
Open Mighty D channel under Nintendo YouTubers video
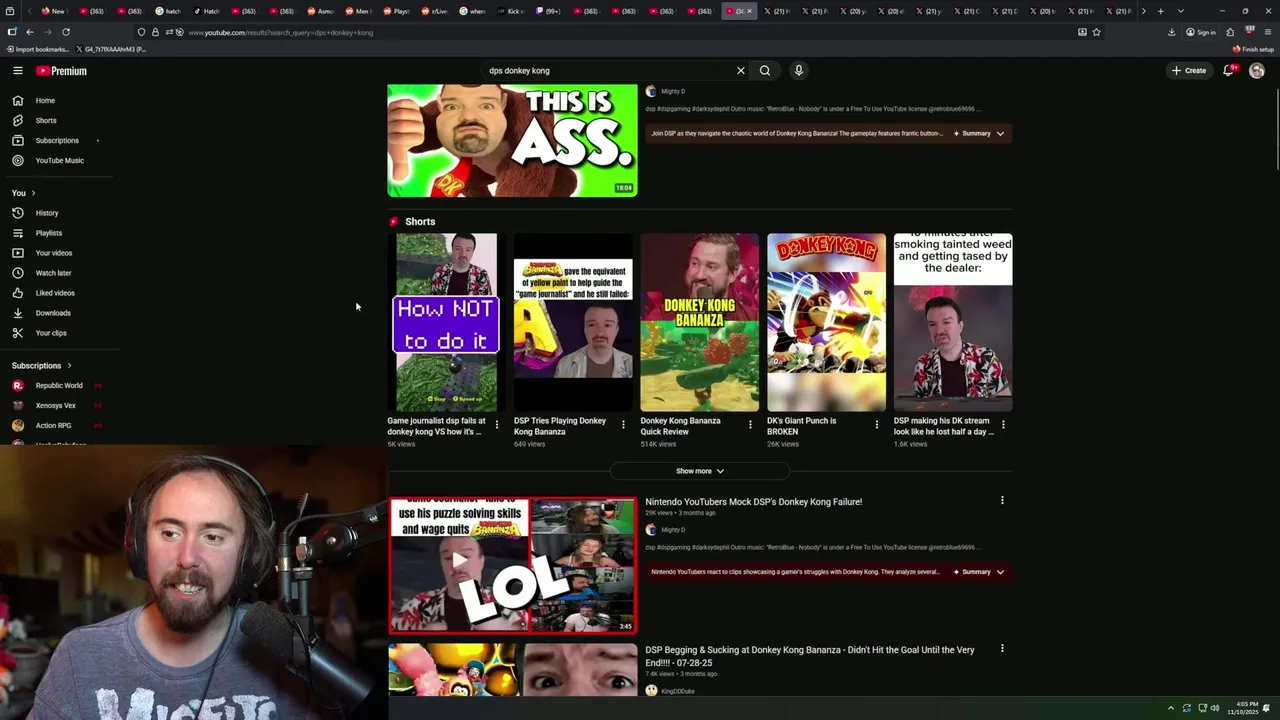[x=673, y=530]
